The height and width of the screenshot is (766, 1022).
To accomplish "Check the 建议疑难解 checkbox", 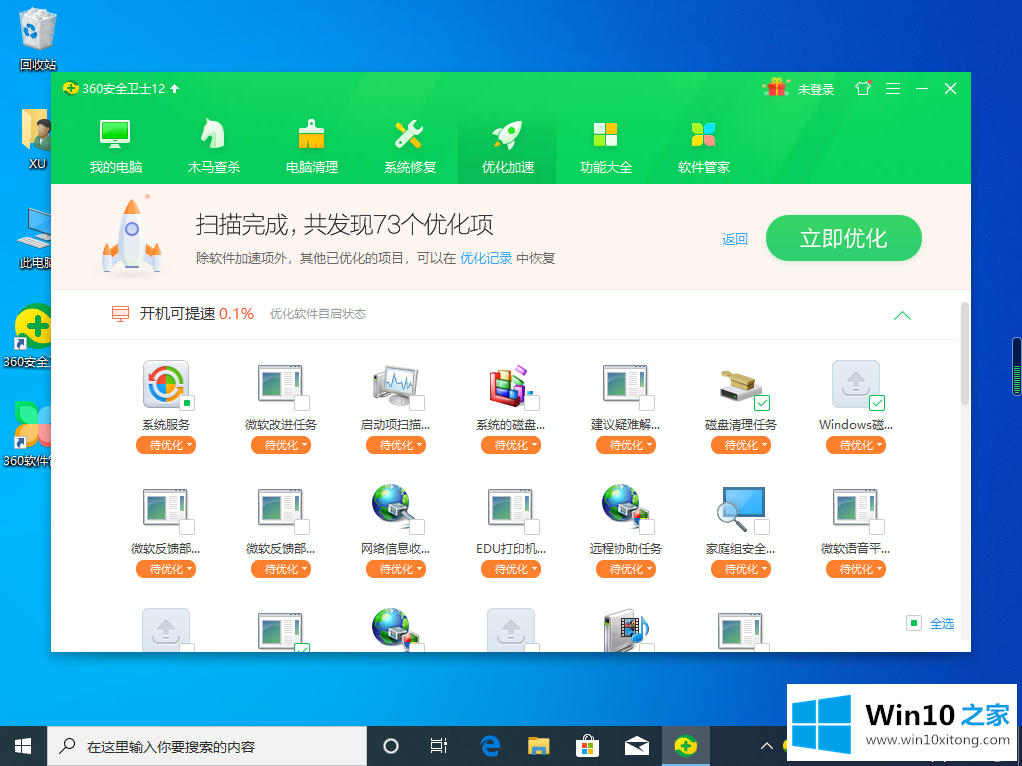I will click(647, 402).
